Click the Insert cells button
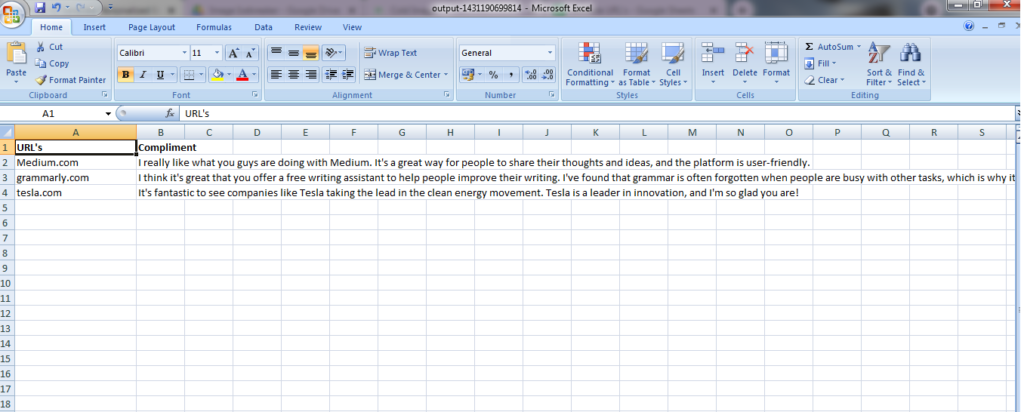Image resolution: width=1024 pixels, height=412 pixels. (x=712, y=64)
